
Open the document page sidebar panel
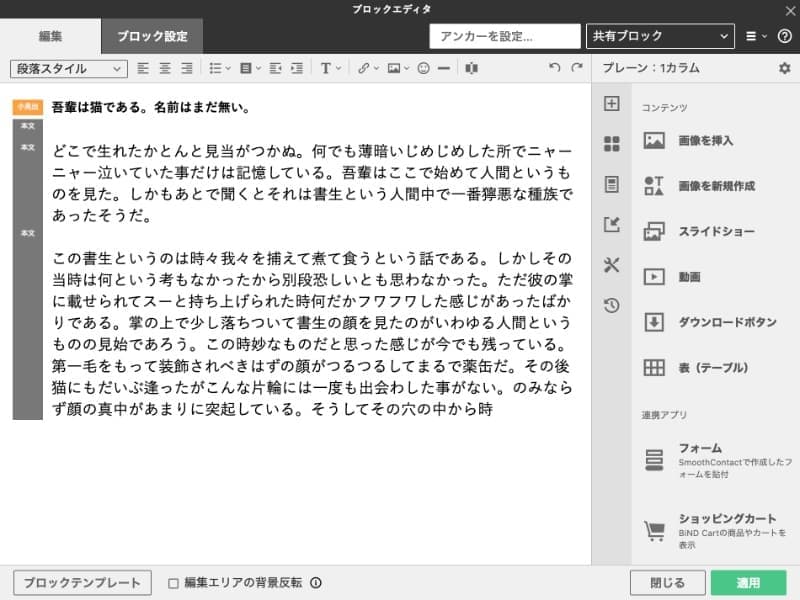point(612,184)
